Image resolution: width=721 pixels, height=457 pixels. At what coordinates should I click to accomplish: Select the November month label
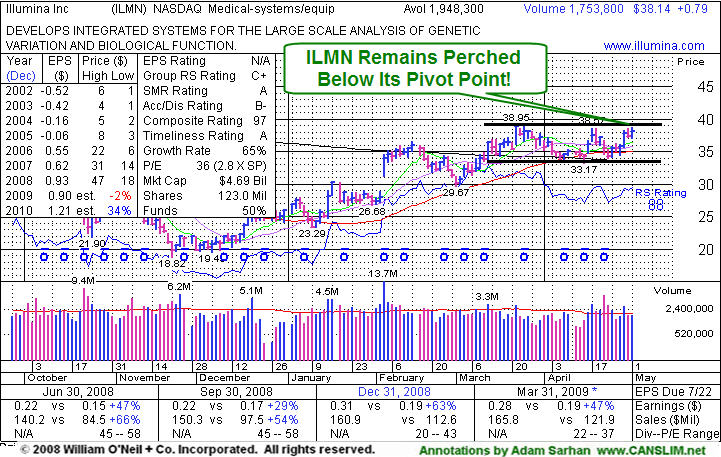144,378
